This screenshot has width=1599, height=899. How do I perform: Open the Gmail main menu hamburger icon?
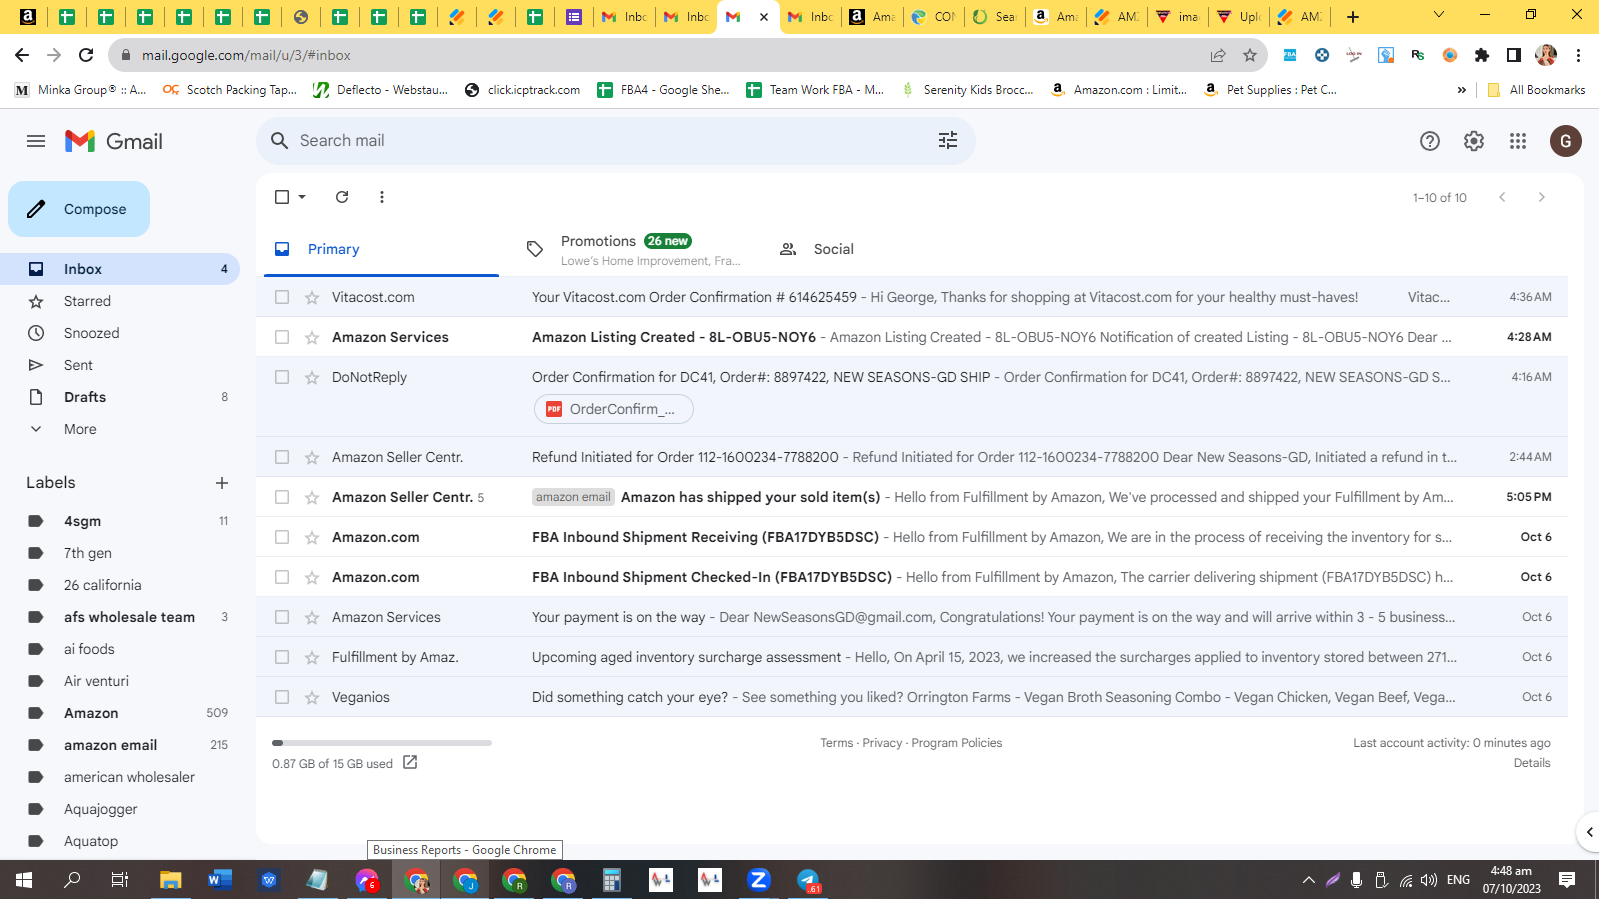click(x=36, y=141)
